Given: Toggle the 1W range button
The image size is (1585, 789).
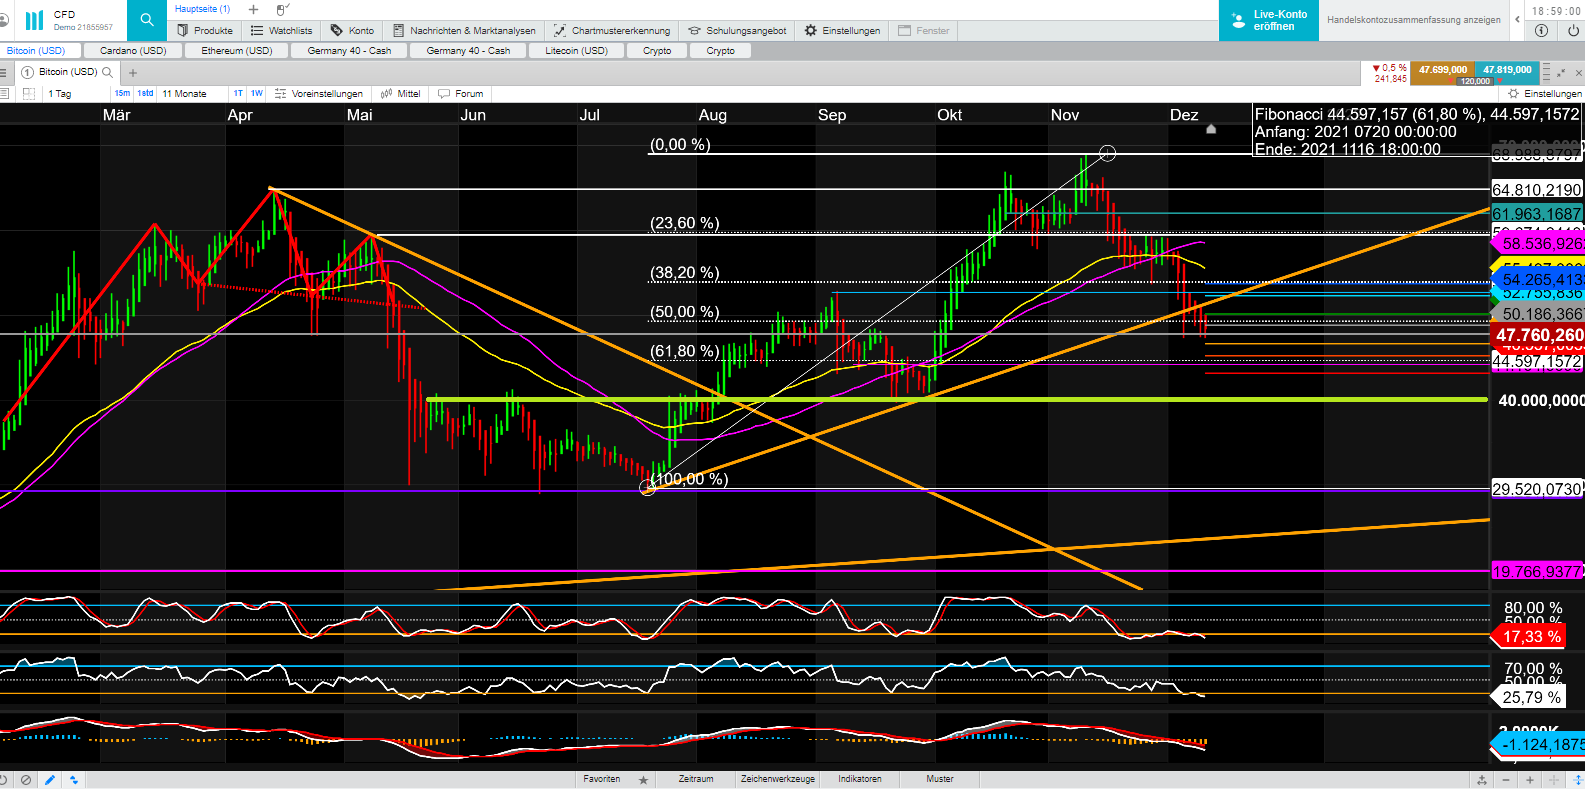Looking at the screenshot, I should click(x=257, y=94).
